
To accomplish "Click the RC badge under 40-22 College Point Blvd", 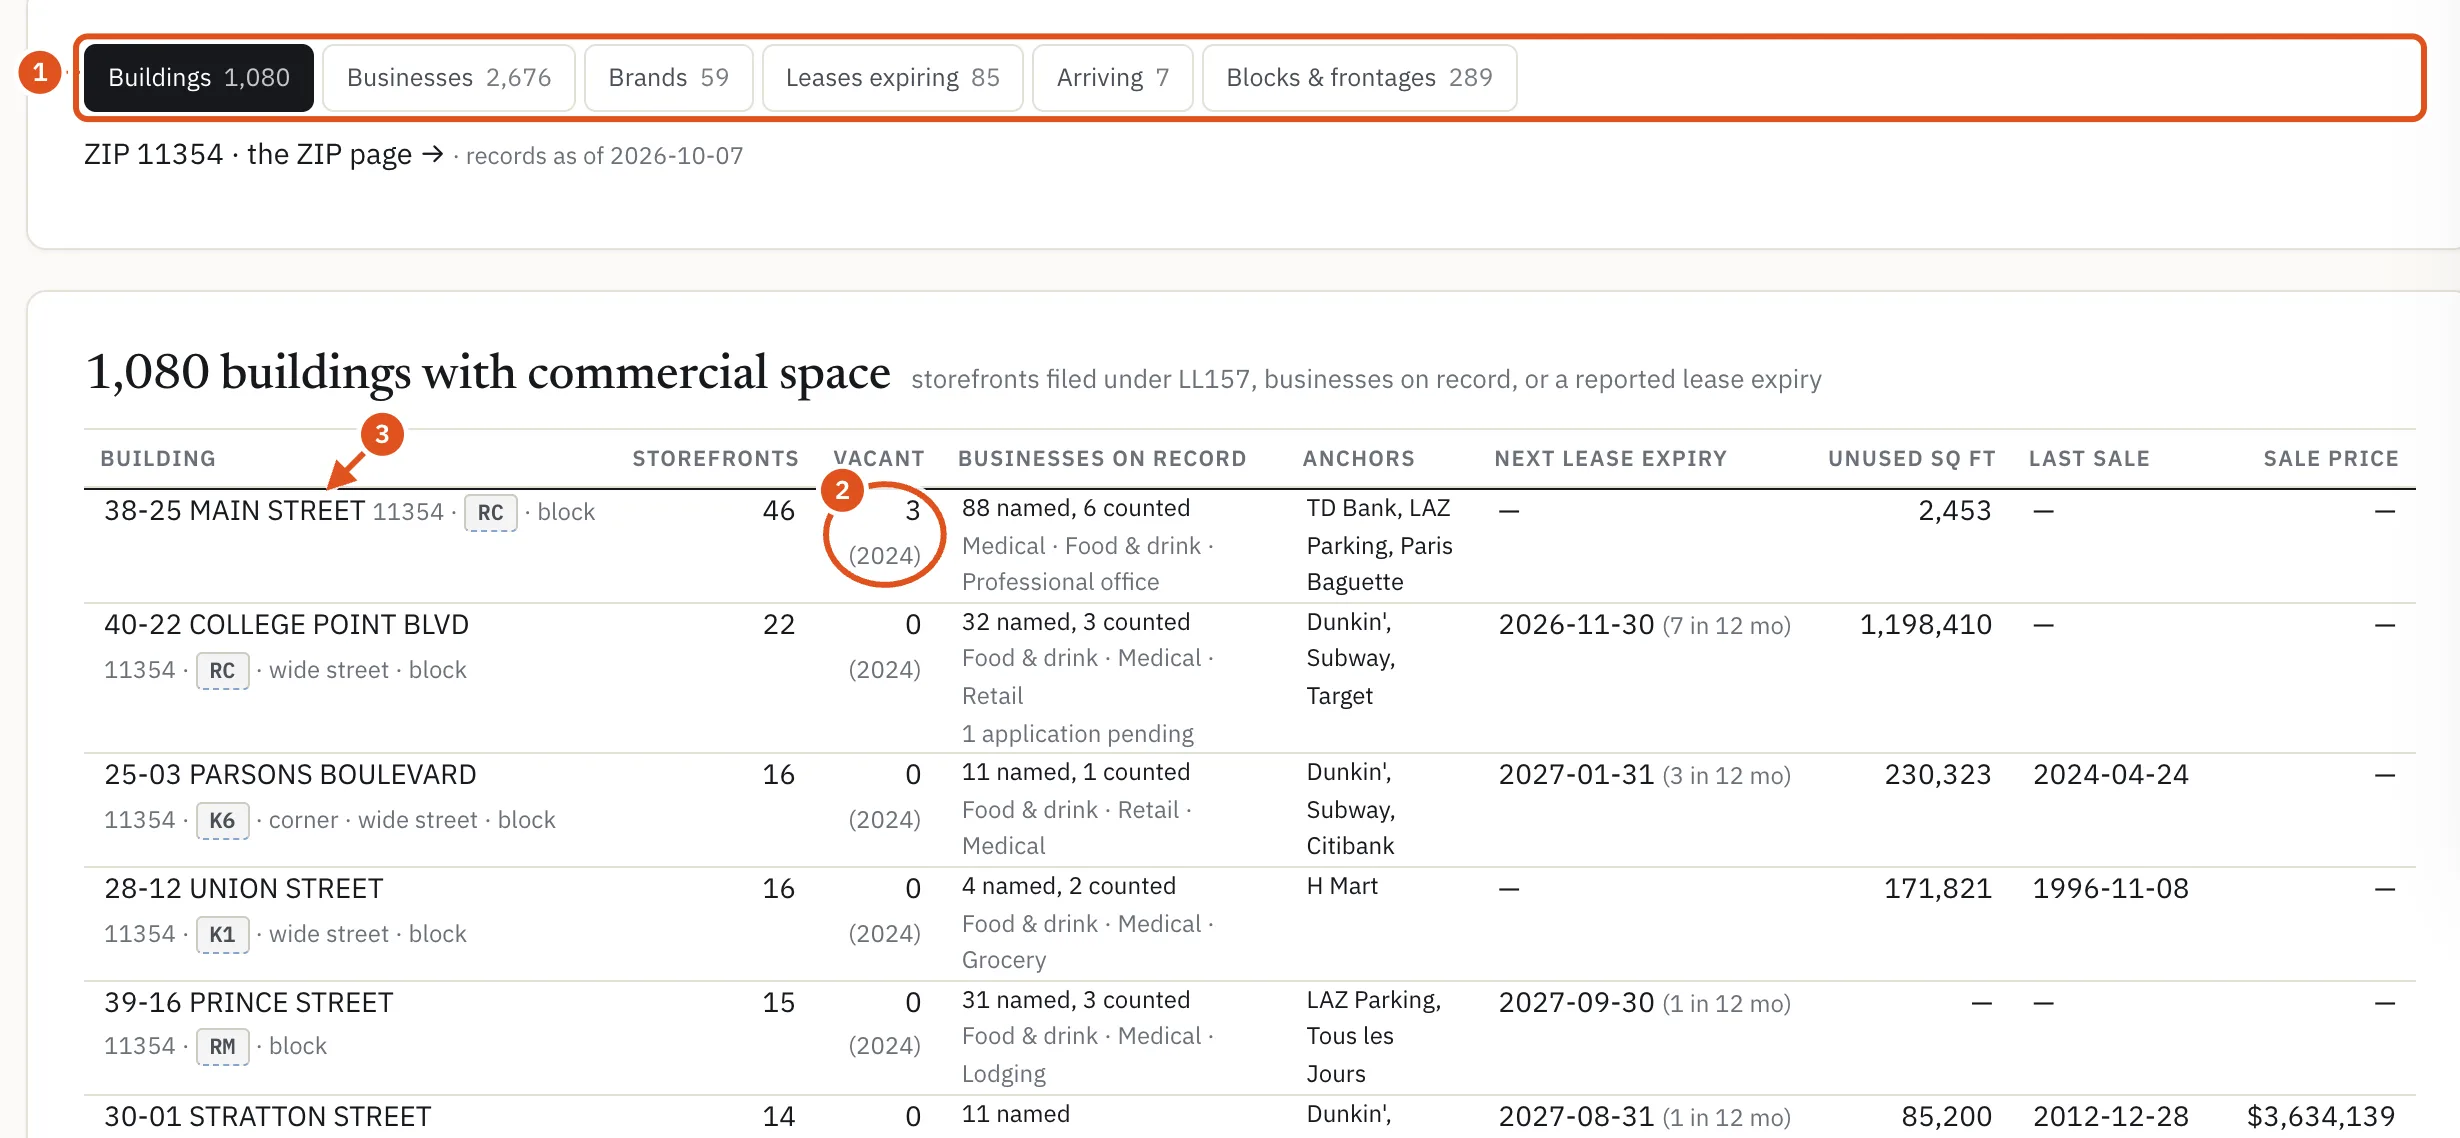I will pos(222,671).
